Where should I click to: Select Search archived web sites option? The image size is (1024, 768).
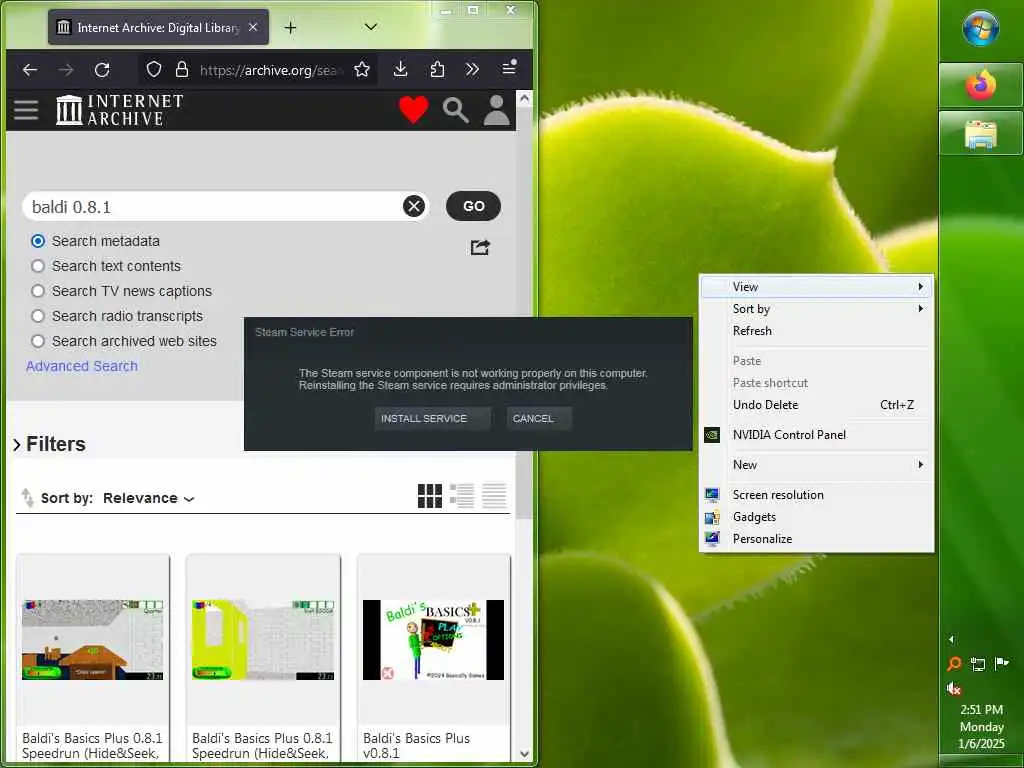[x=38, y=341]
